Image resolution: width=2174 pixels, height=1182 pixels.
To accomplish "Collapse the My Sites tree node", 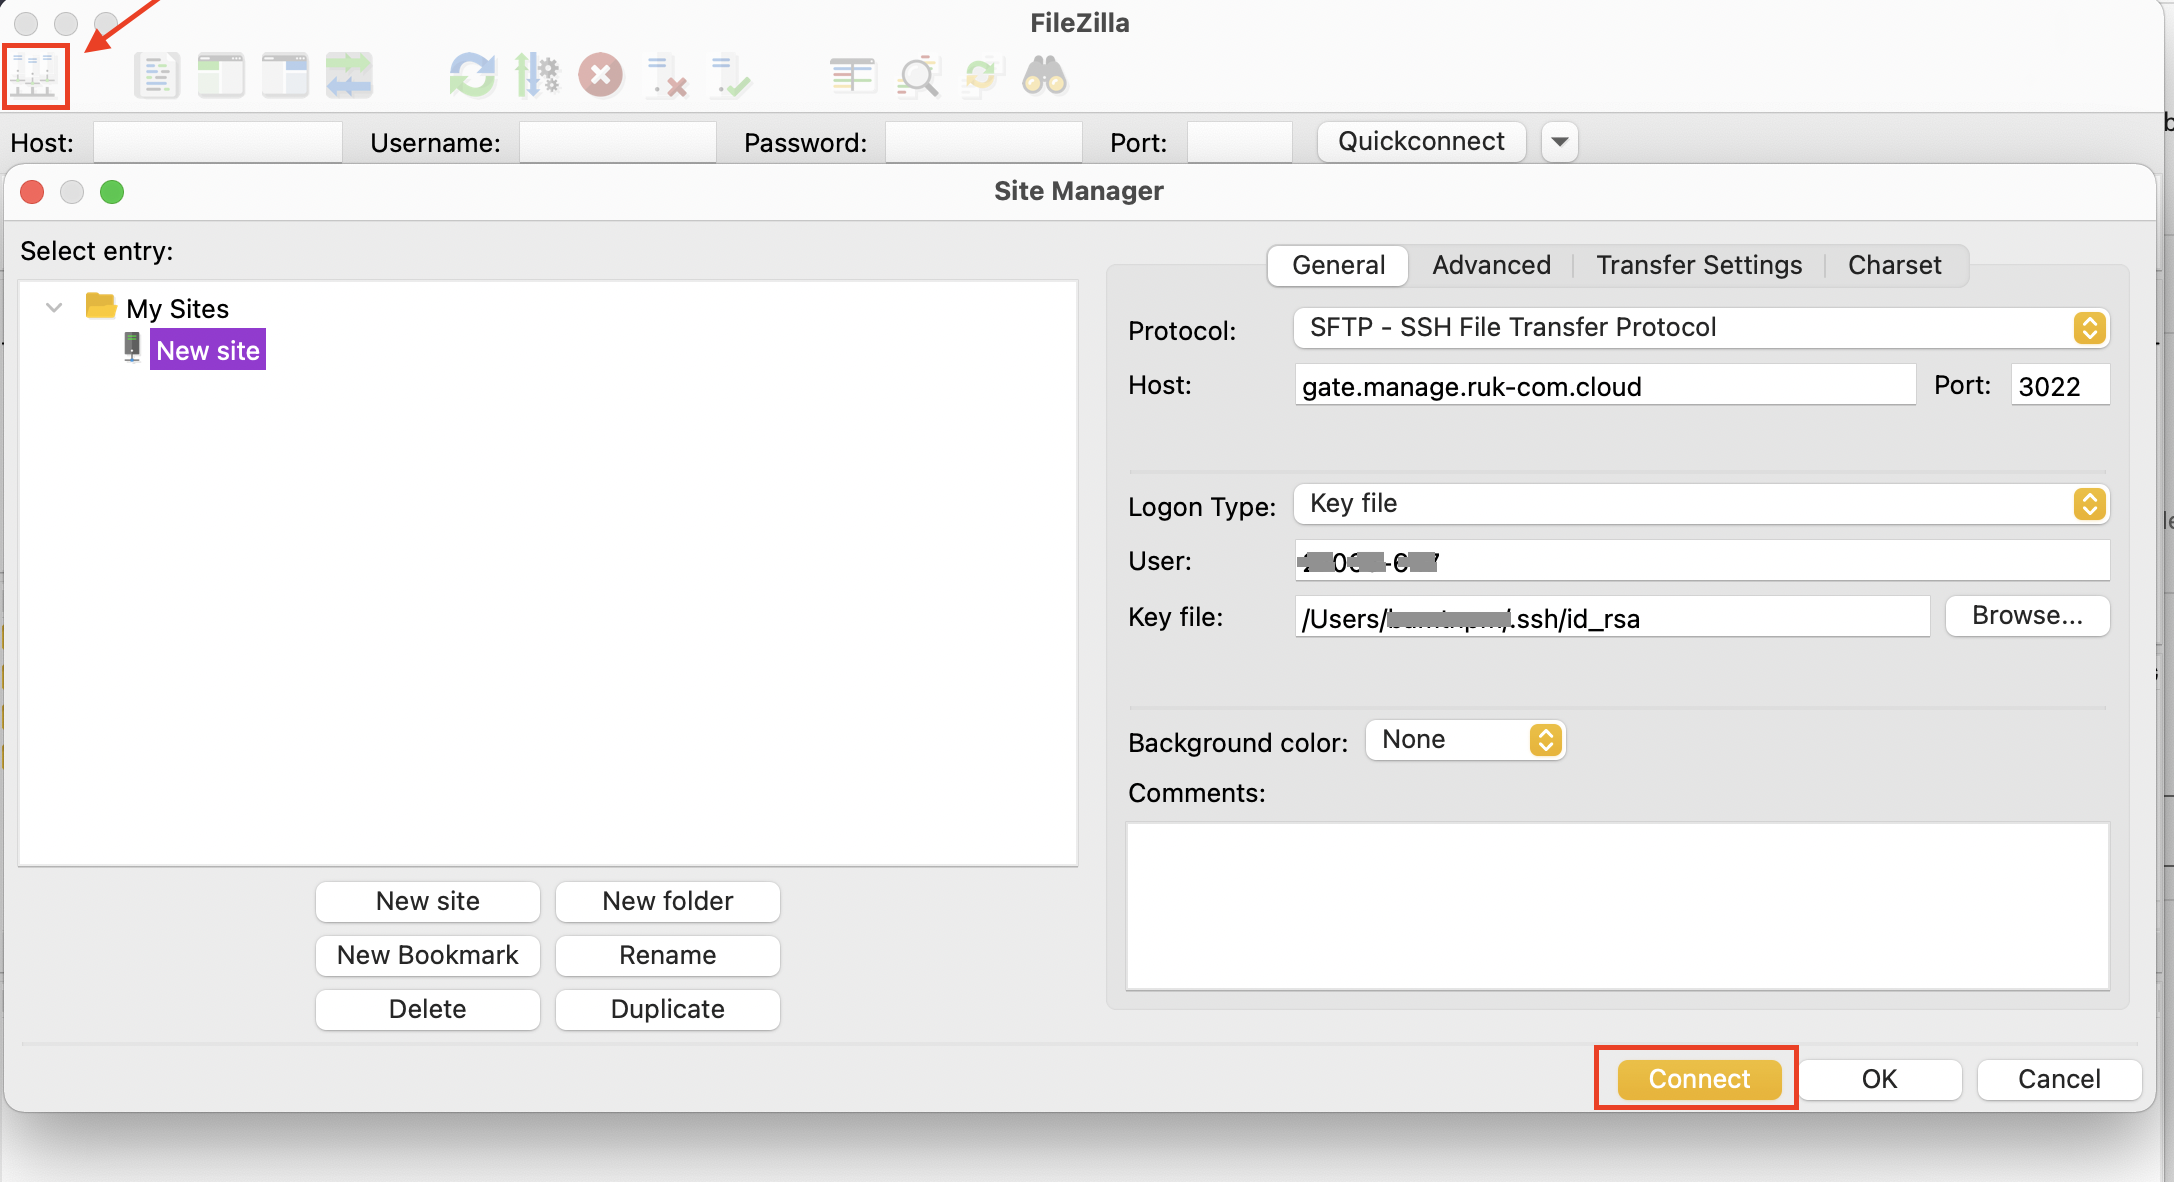I will [x=54, y=308].
